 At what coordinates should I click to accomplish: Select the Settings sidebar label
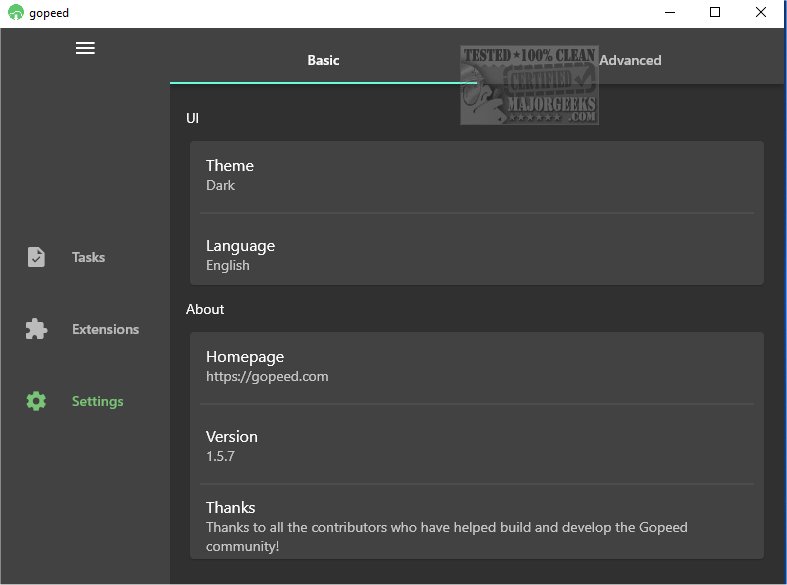point(97,401)
